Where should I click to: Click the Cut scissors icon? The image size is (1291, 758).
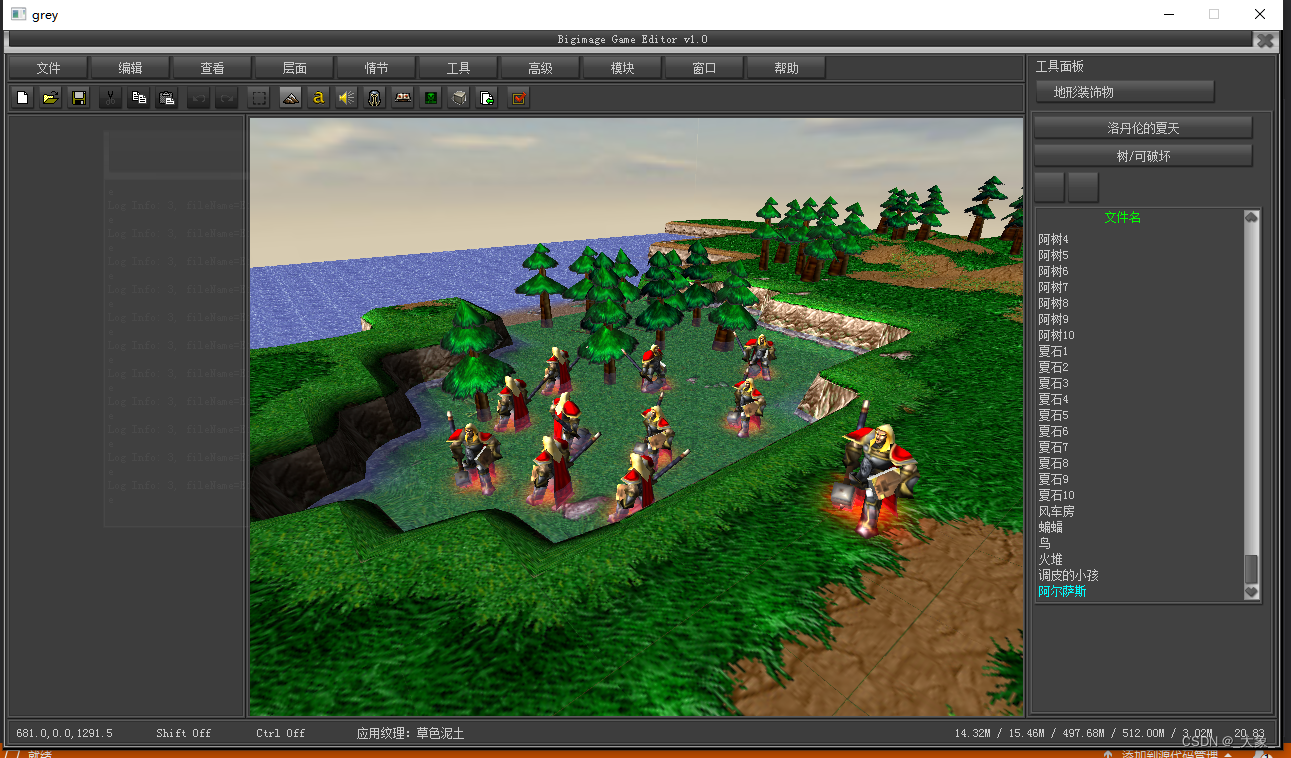[110, 98]
